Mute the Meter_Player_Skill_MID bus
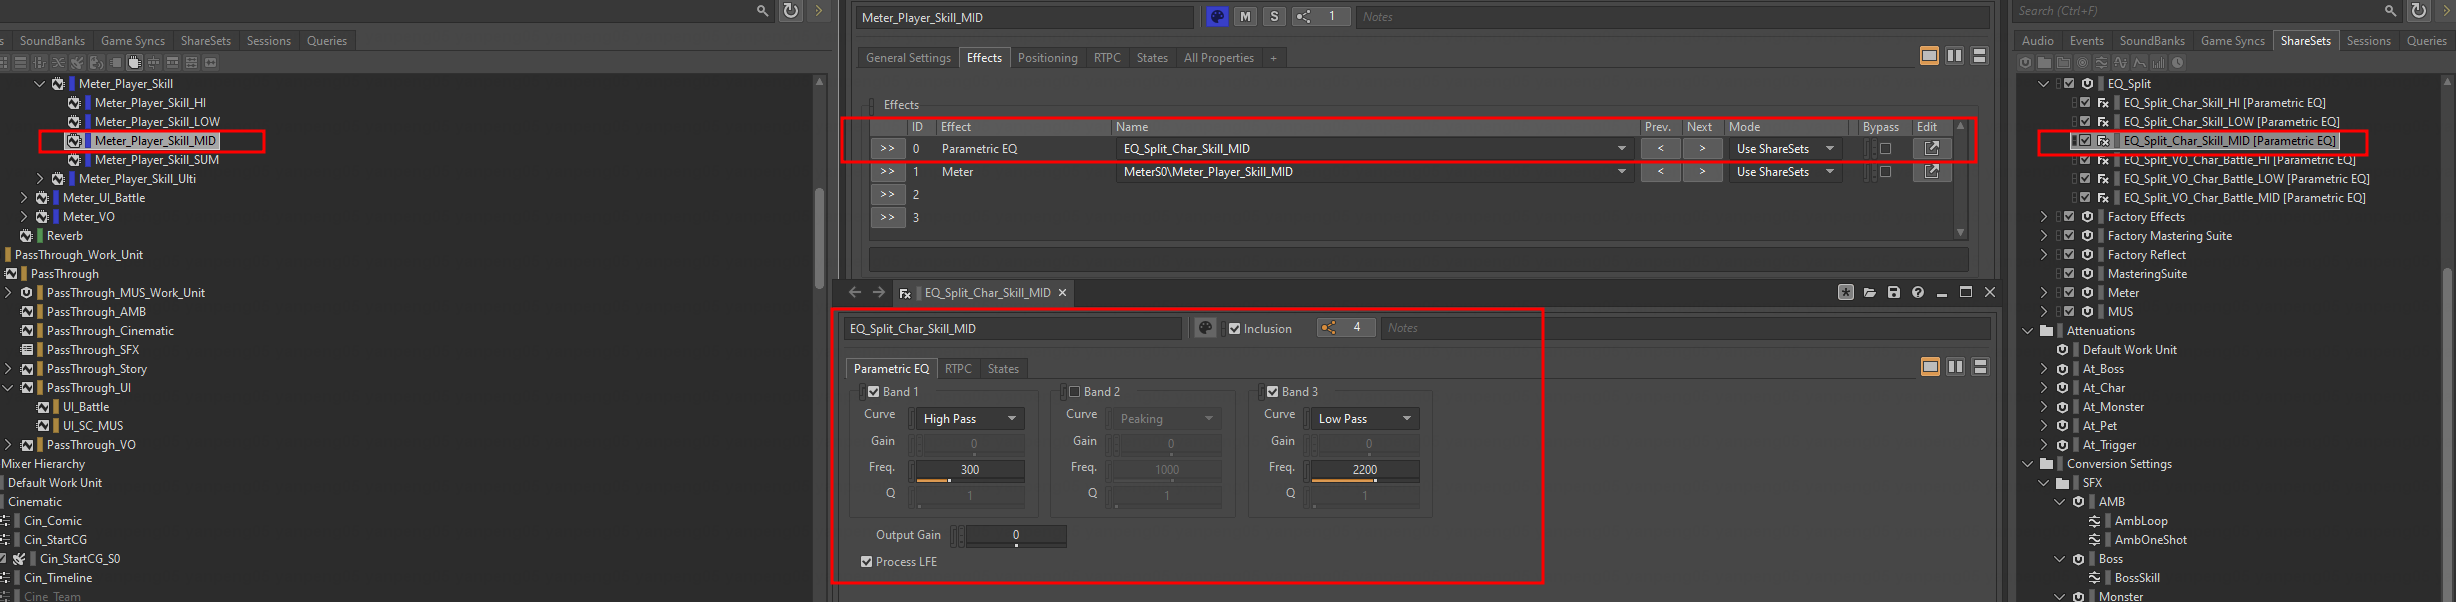Image resolution: width=2456 pixels, height=602 pixels. coord(1245,16)
